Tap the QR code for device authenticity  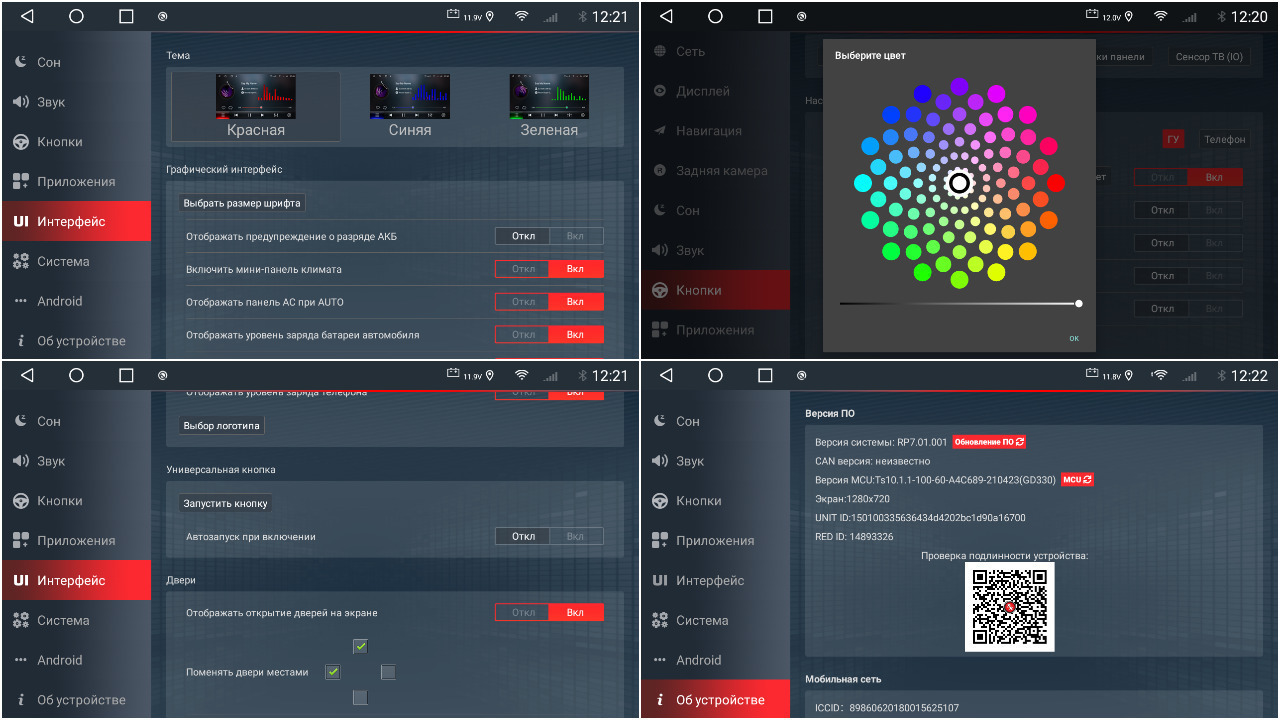[x=1009, y=607]
